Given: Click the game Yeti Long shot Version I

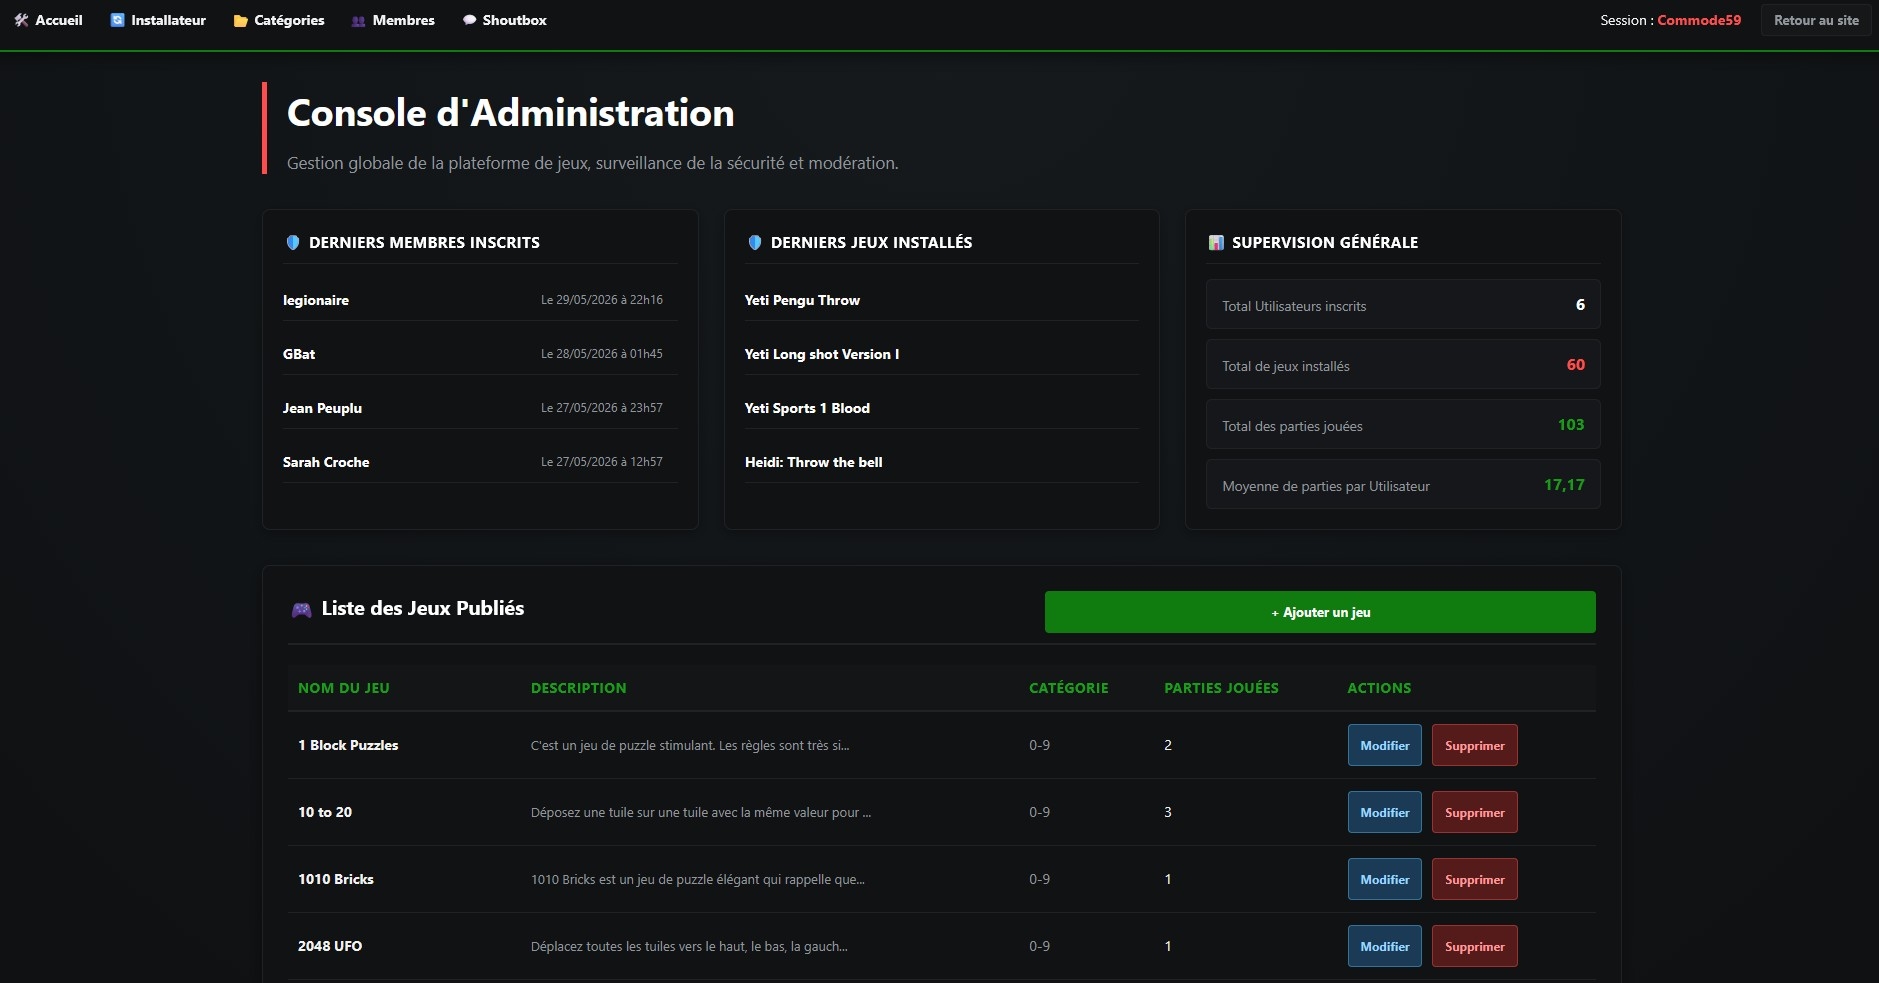Looking at the screenshot, I should click(x=822, y=354).
